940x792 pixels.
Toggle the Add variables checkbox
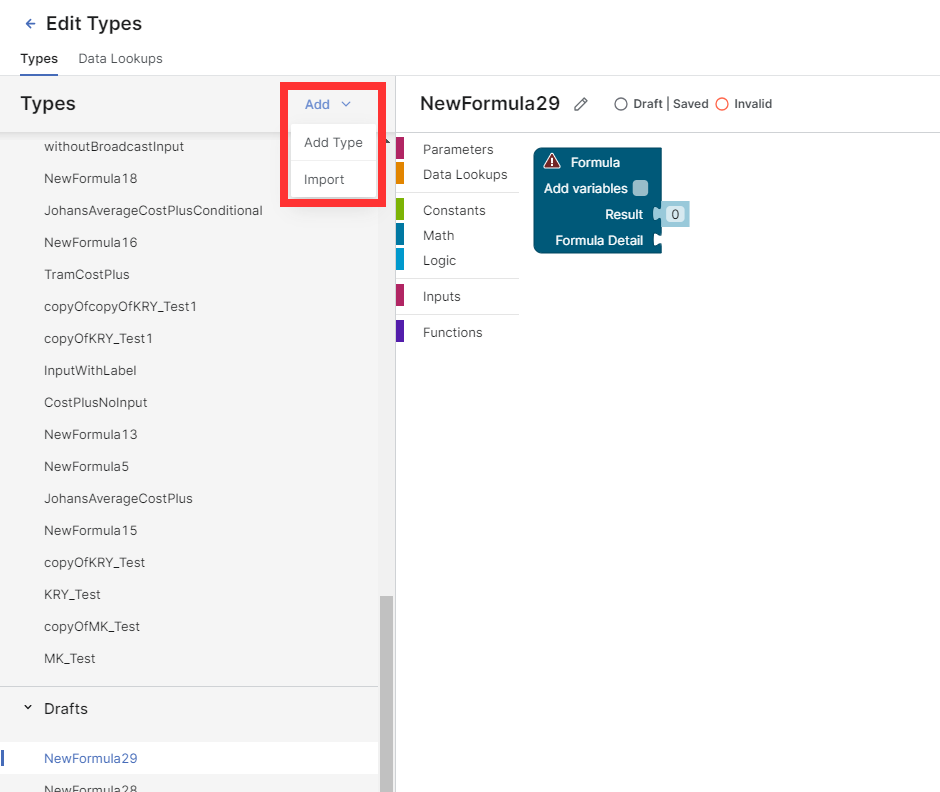click(640, 188)
